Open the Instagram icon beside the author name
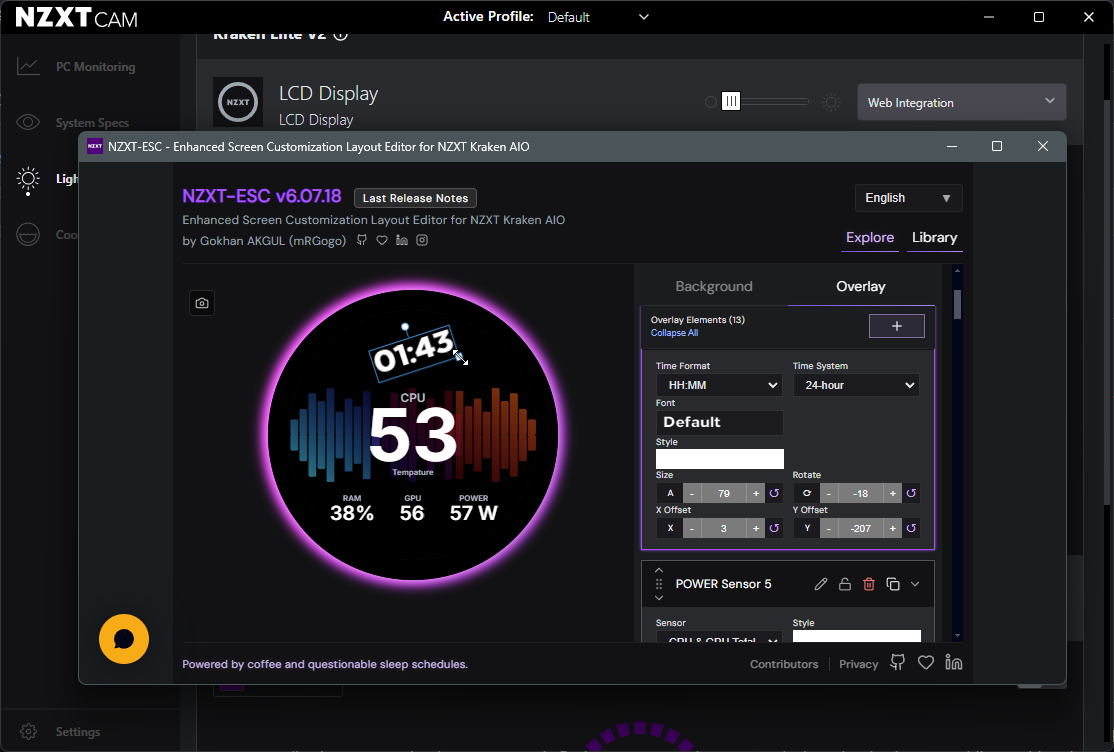This screenshot has width=1114, height=752. (x=422, y=240)
